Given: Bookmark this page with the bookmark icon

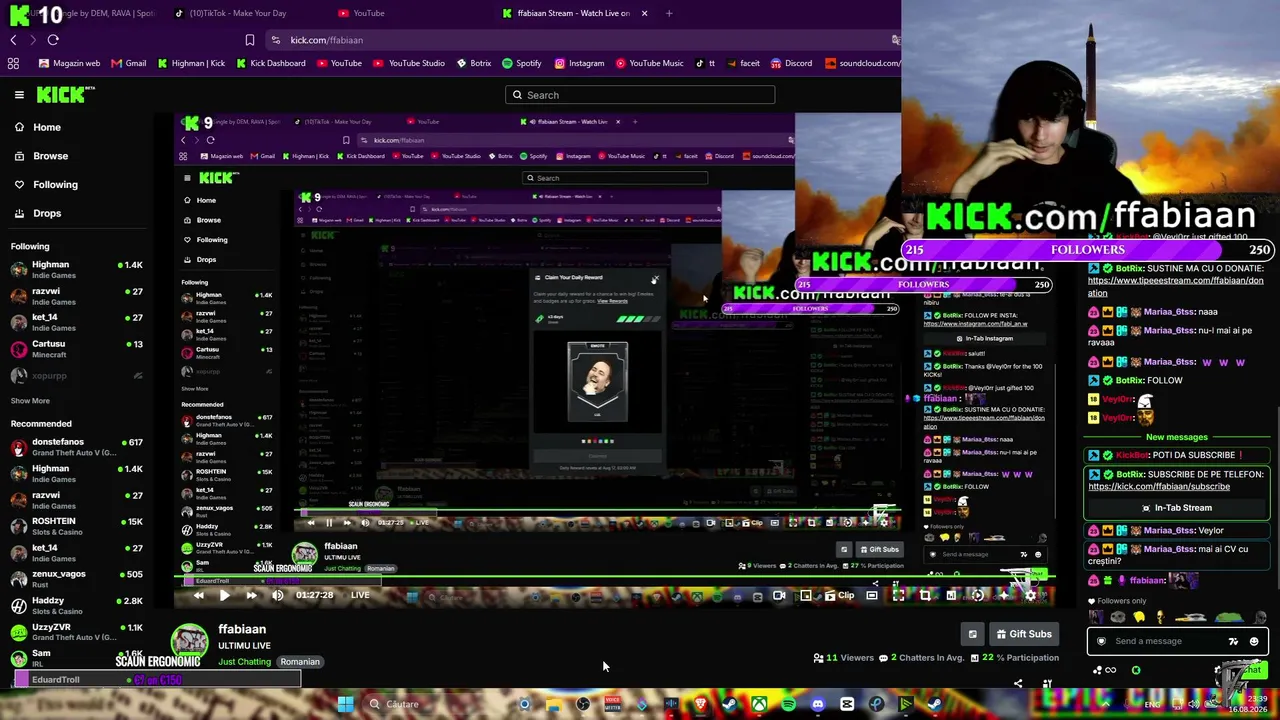Looking at the screenshot, I should point(250,40).
